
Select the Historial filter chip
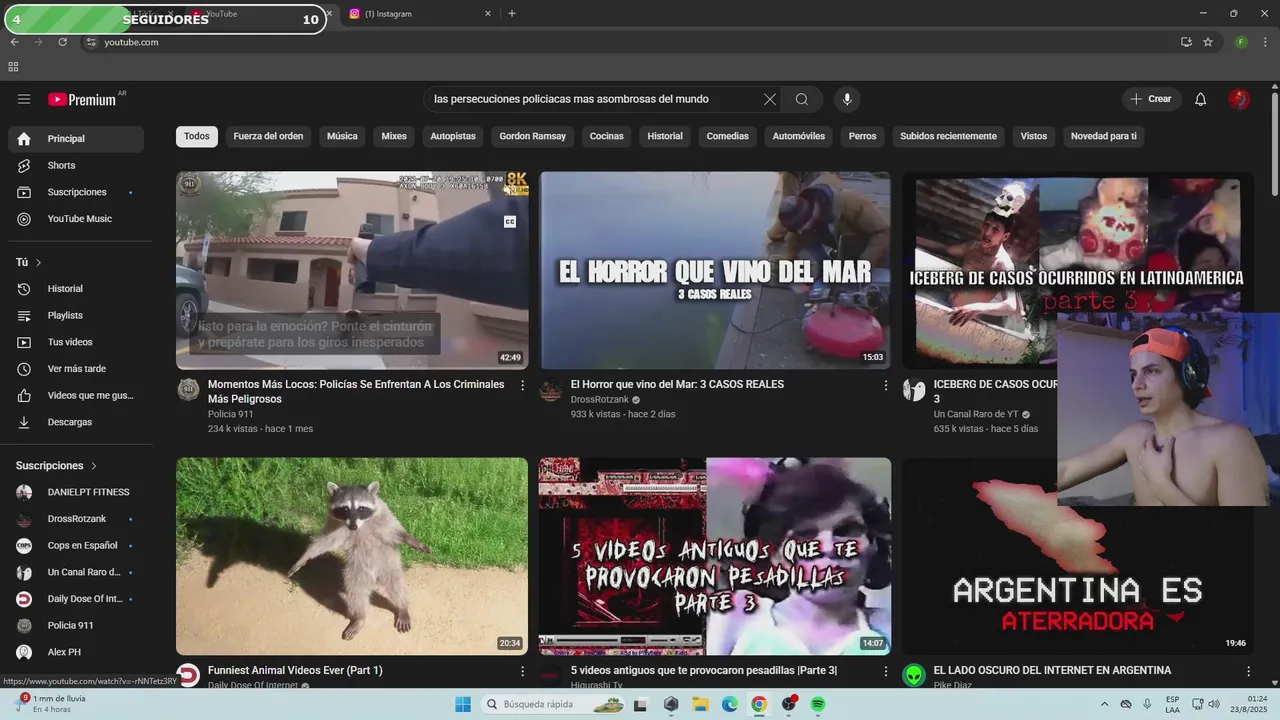[x=665, y=136]
